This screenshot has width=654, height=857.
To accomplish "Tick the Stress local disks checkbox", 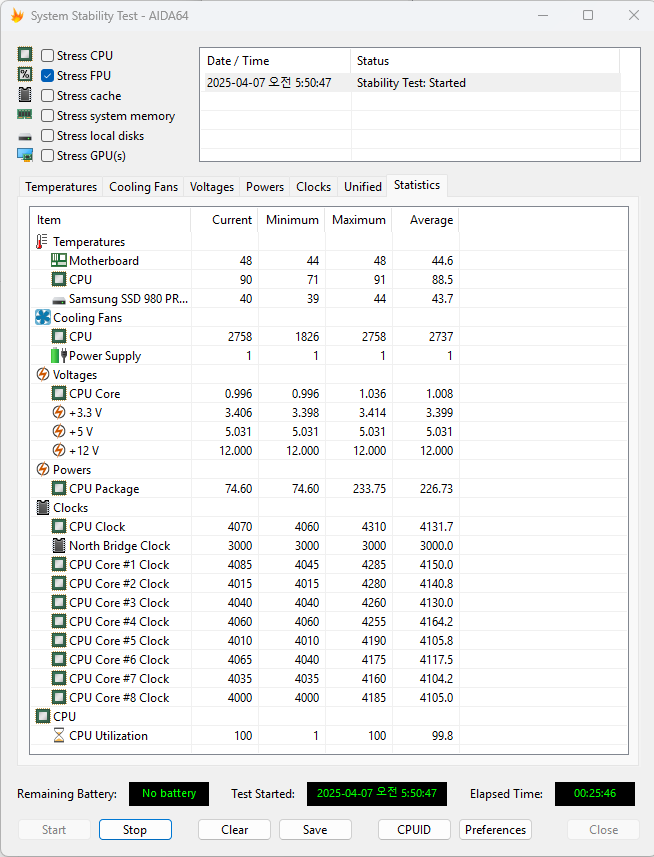I will point(48,136).
